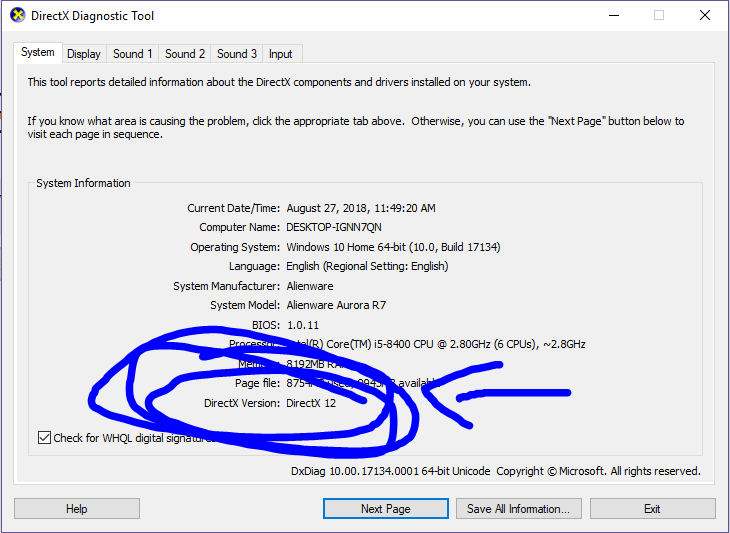
Task: Click the Language label
Action: 254,266
